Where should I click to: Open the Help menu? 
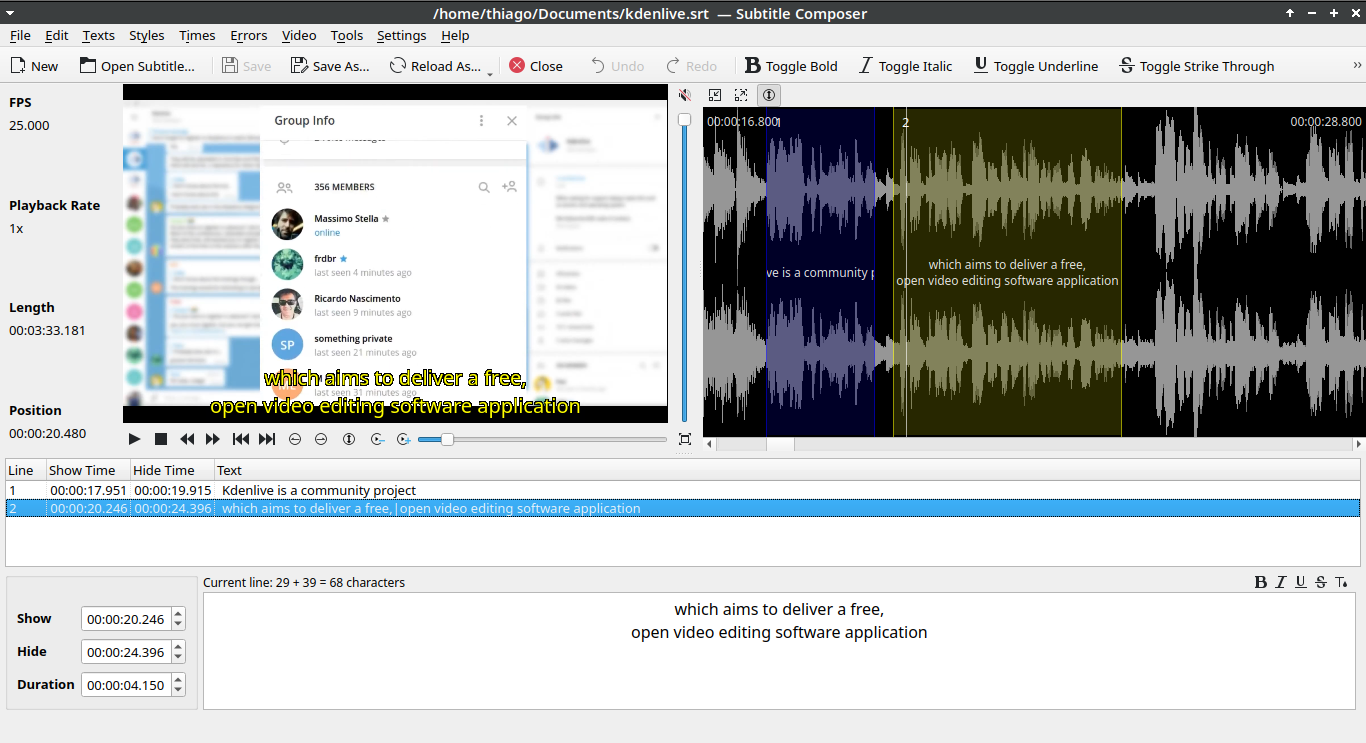[455, 35]
